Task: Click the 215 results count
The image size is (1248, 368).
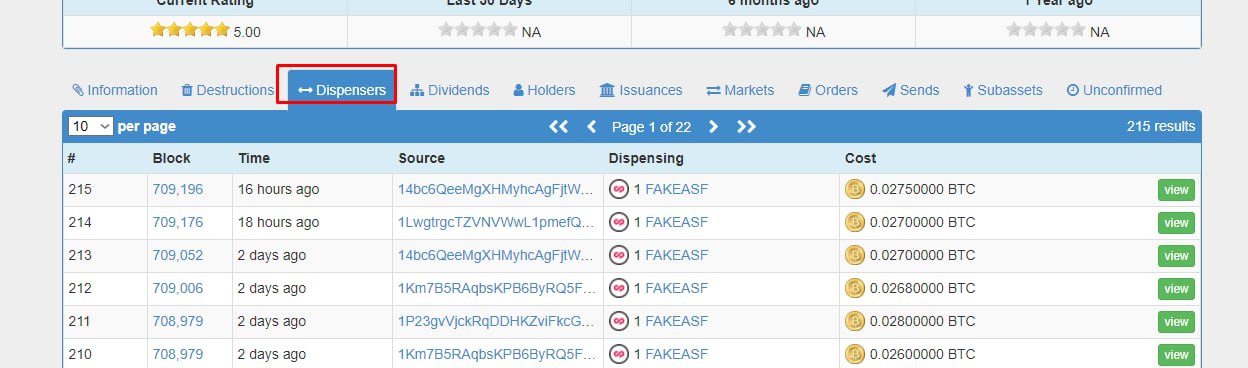Action: pos(1160,127)
